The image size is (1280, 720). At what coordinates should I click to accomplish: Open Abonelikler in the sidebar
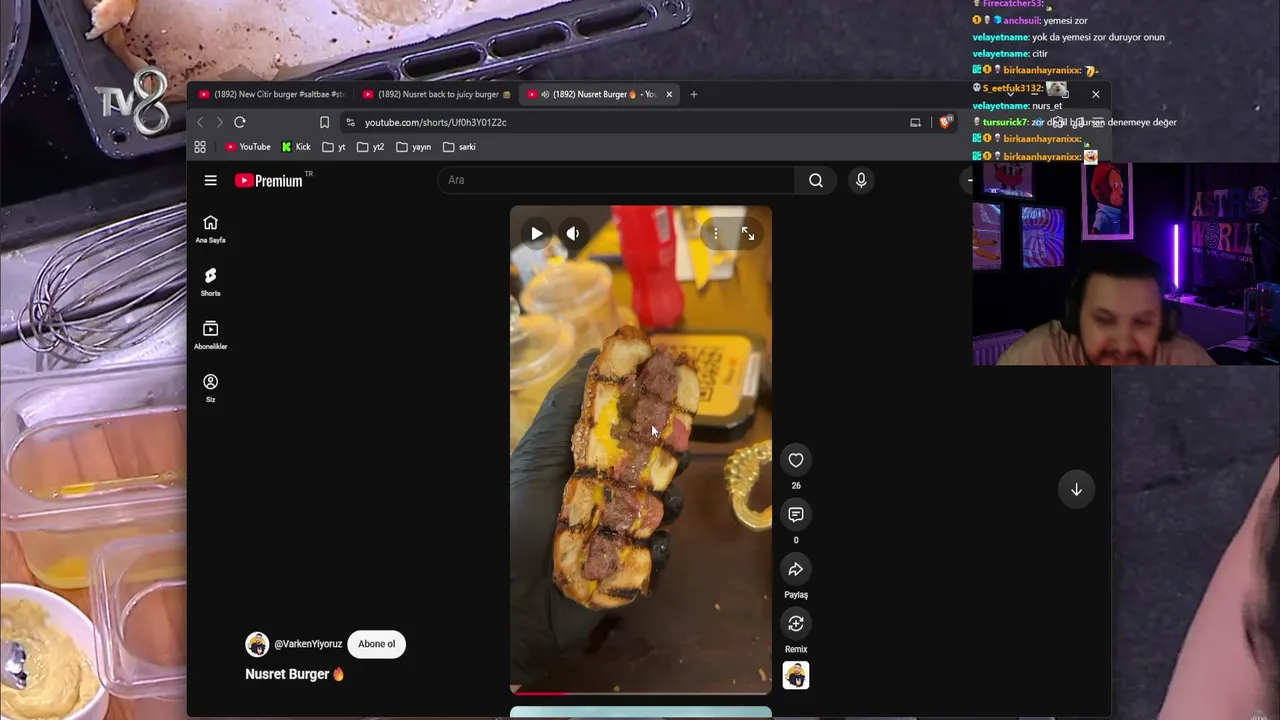click(210, 335)
